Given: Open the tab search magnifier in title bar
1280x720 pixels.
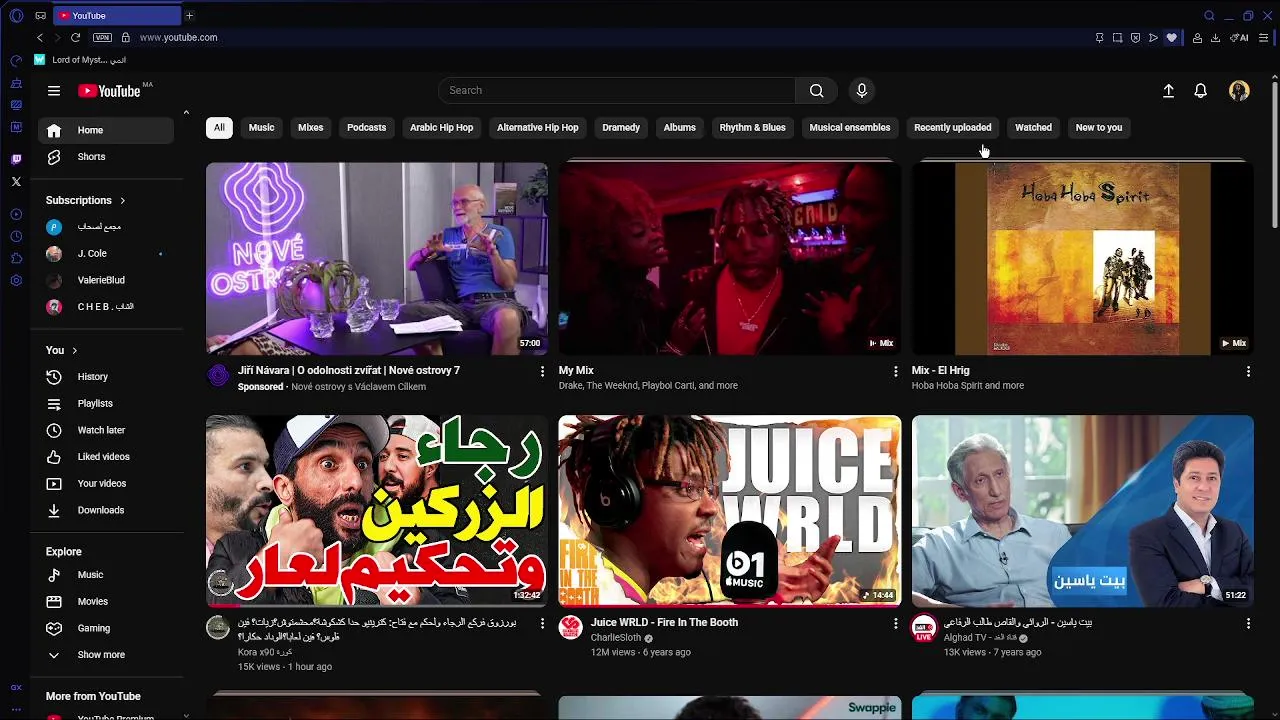Looking at the screenshot, I should coord(1209,15).
